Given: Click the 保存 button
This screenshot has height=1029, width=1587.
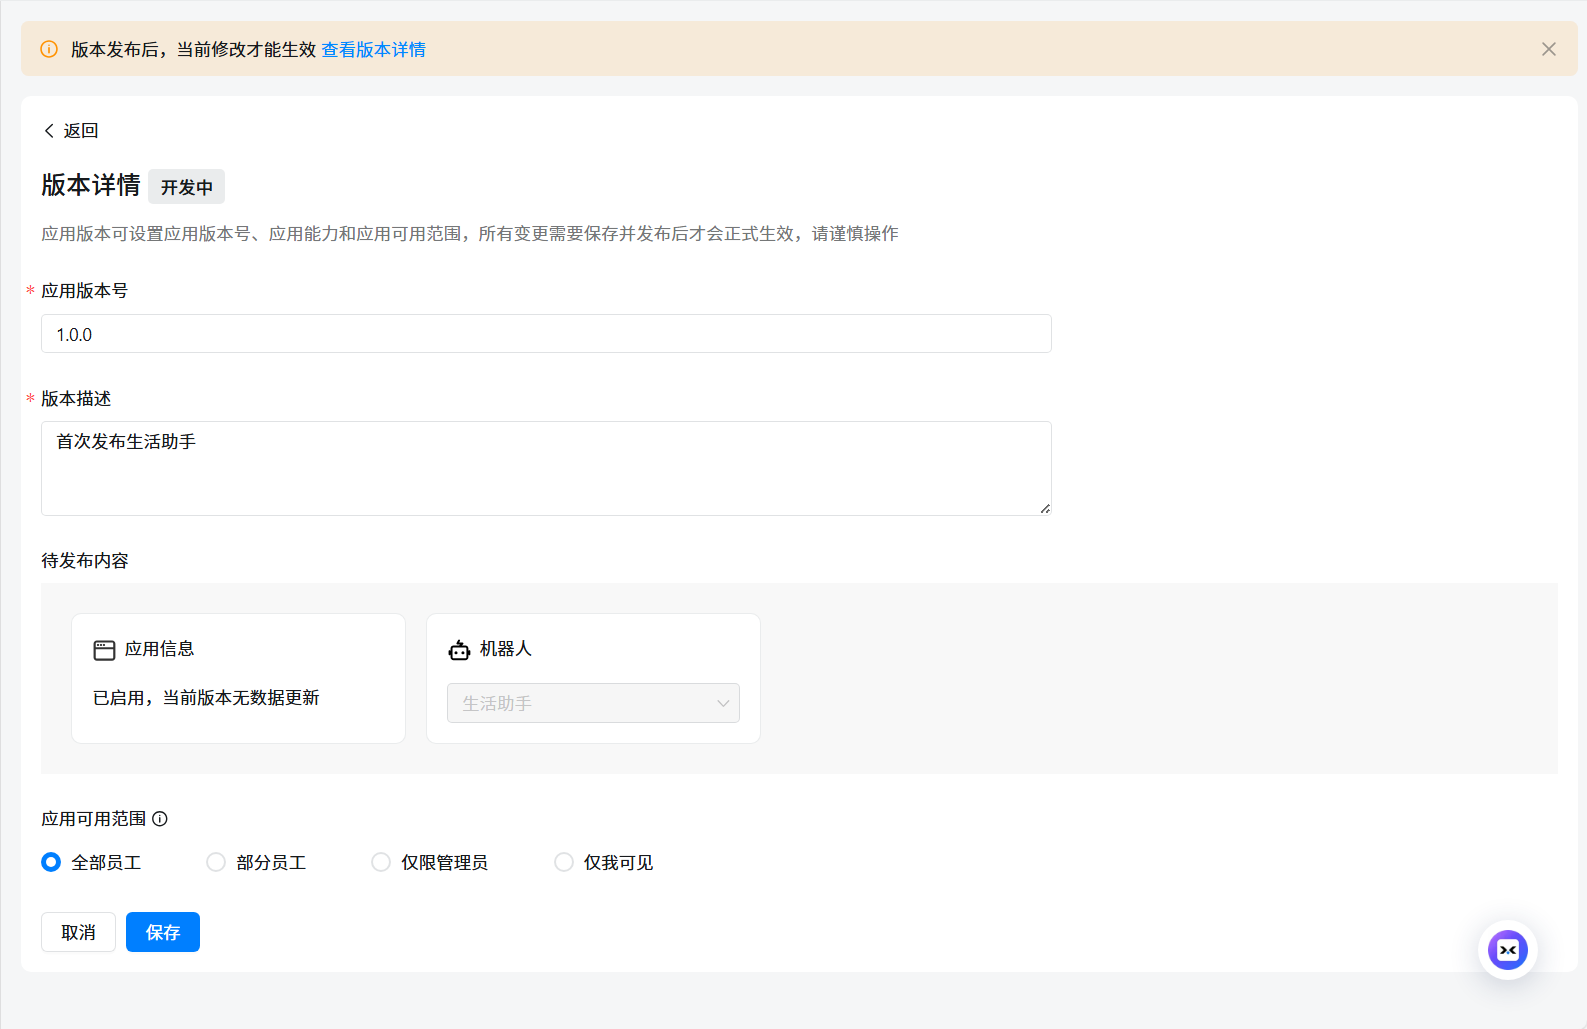Looking at the screenshot, I should [162, 932].
